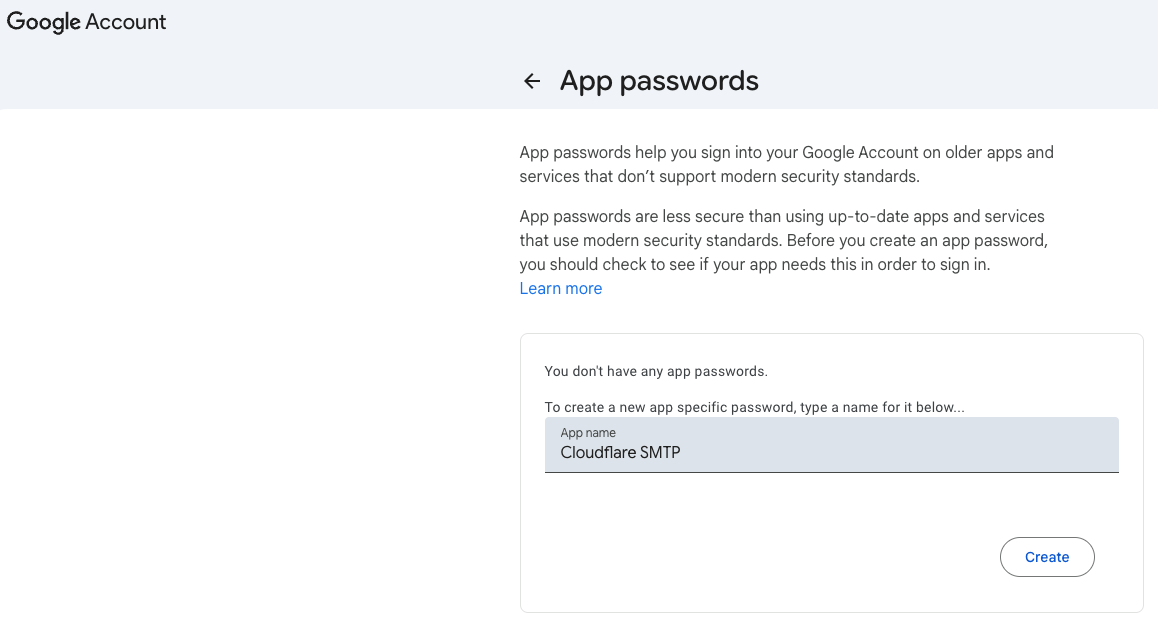1158x629 pixels.
Task: Click blank white area left of the description
Action: point(250,350)
